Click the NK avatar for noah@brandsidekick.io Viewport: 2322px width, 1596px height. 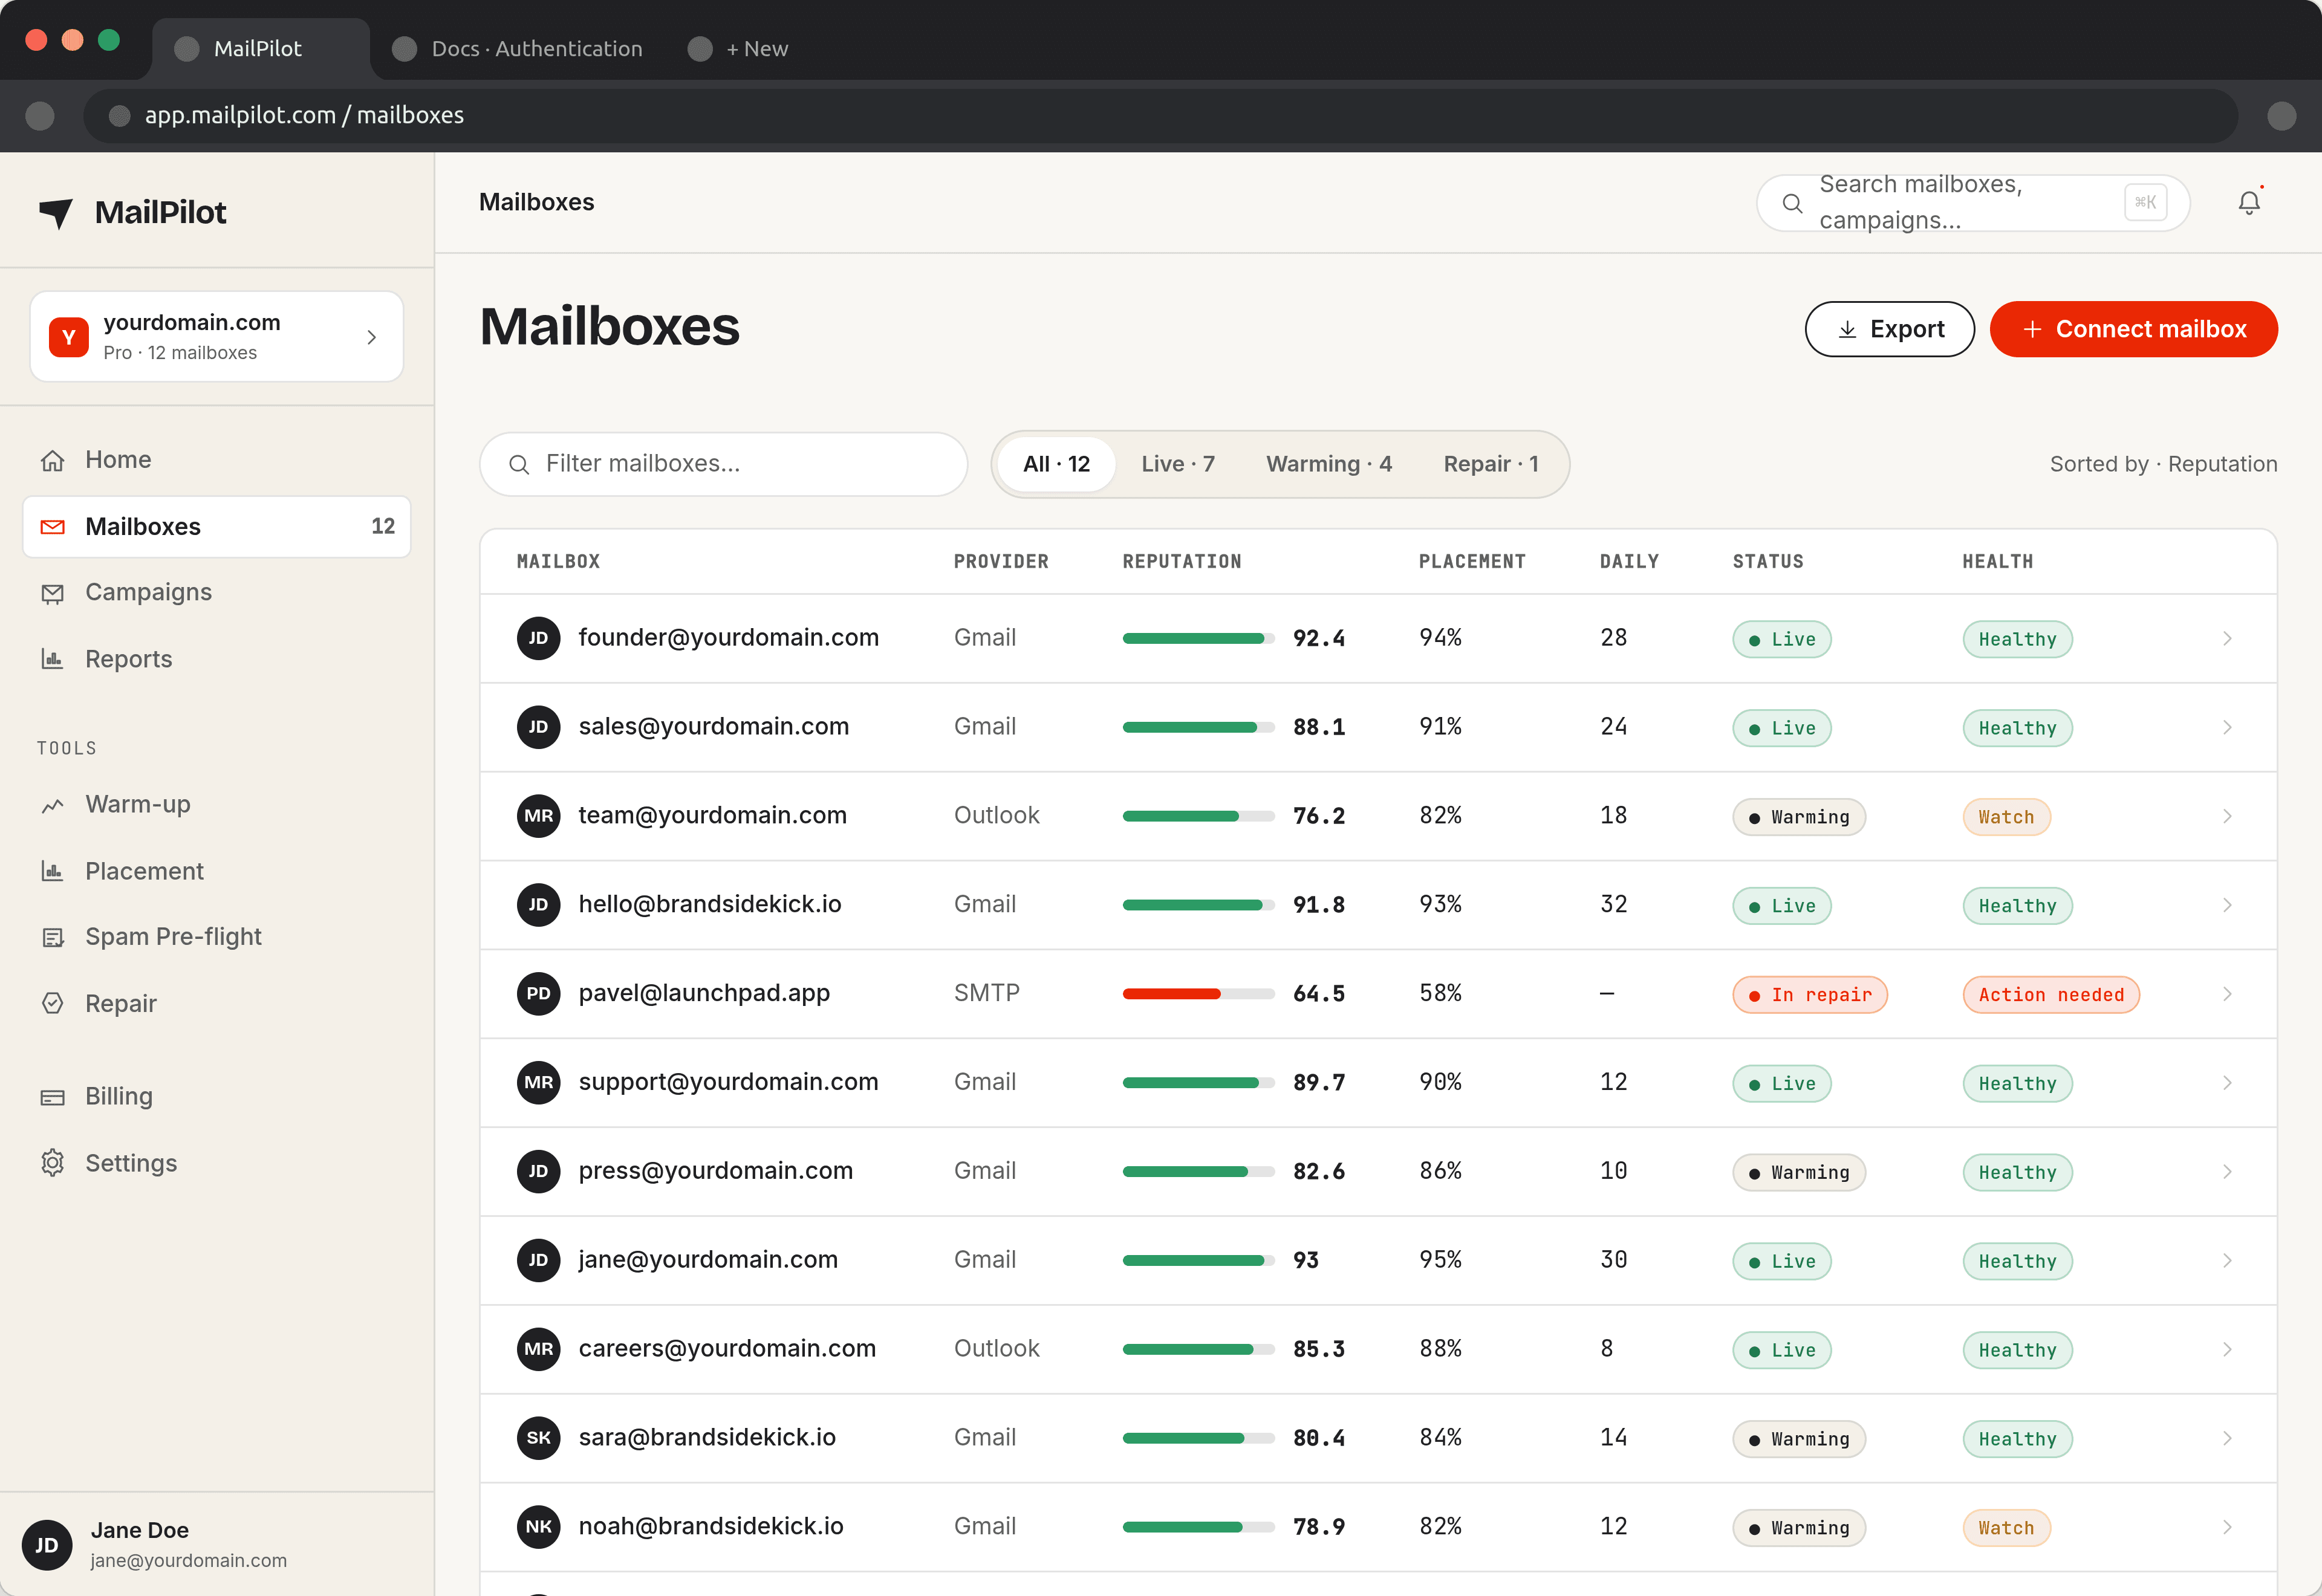[x=538, y=1526]
